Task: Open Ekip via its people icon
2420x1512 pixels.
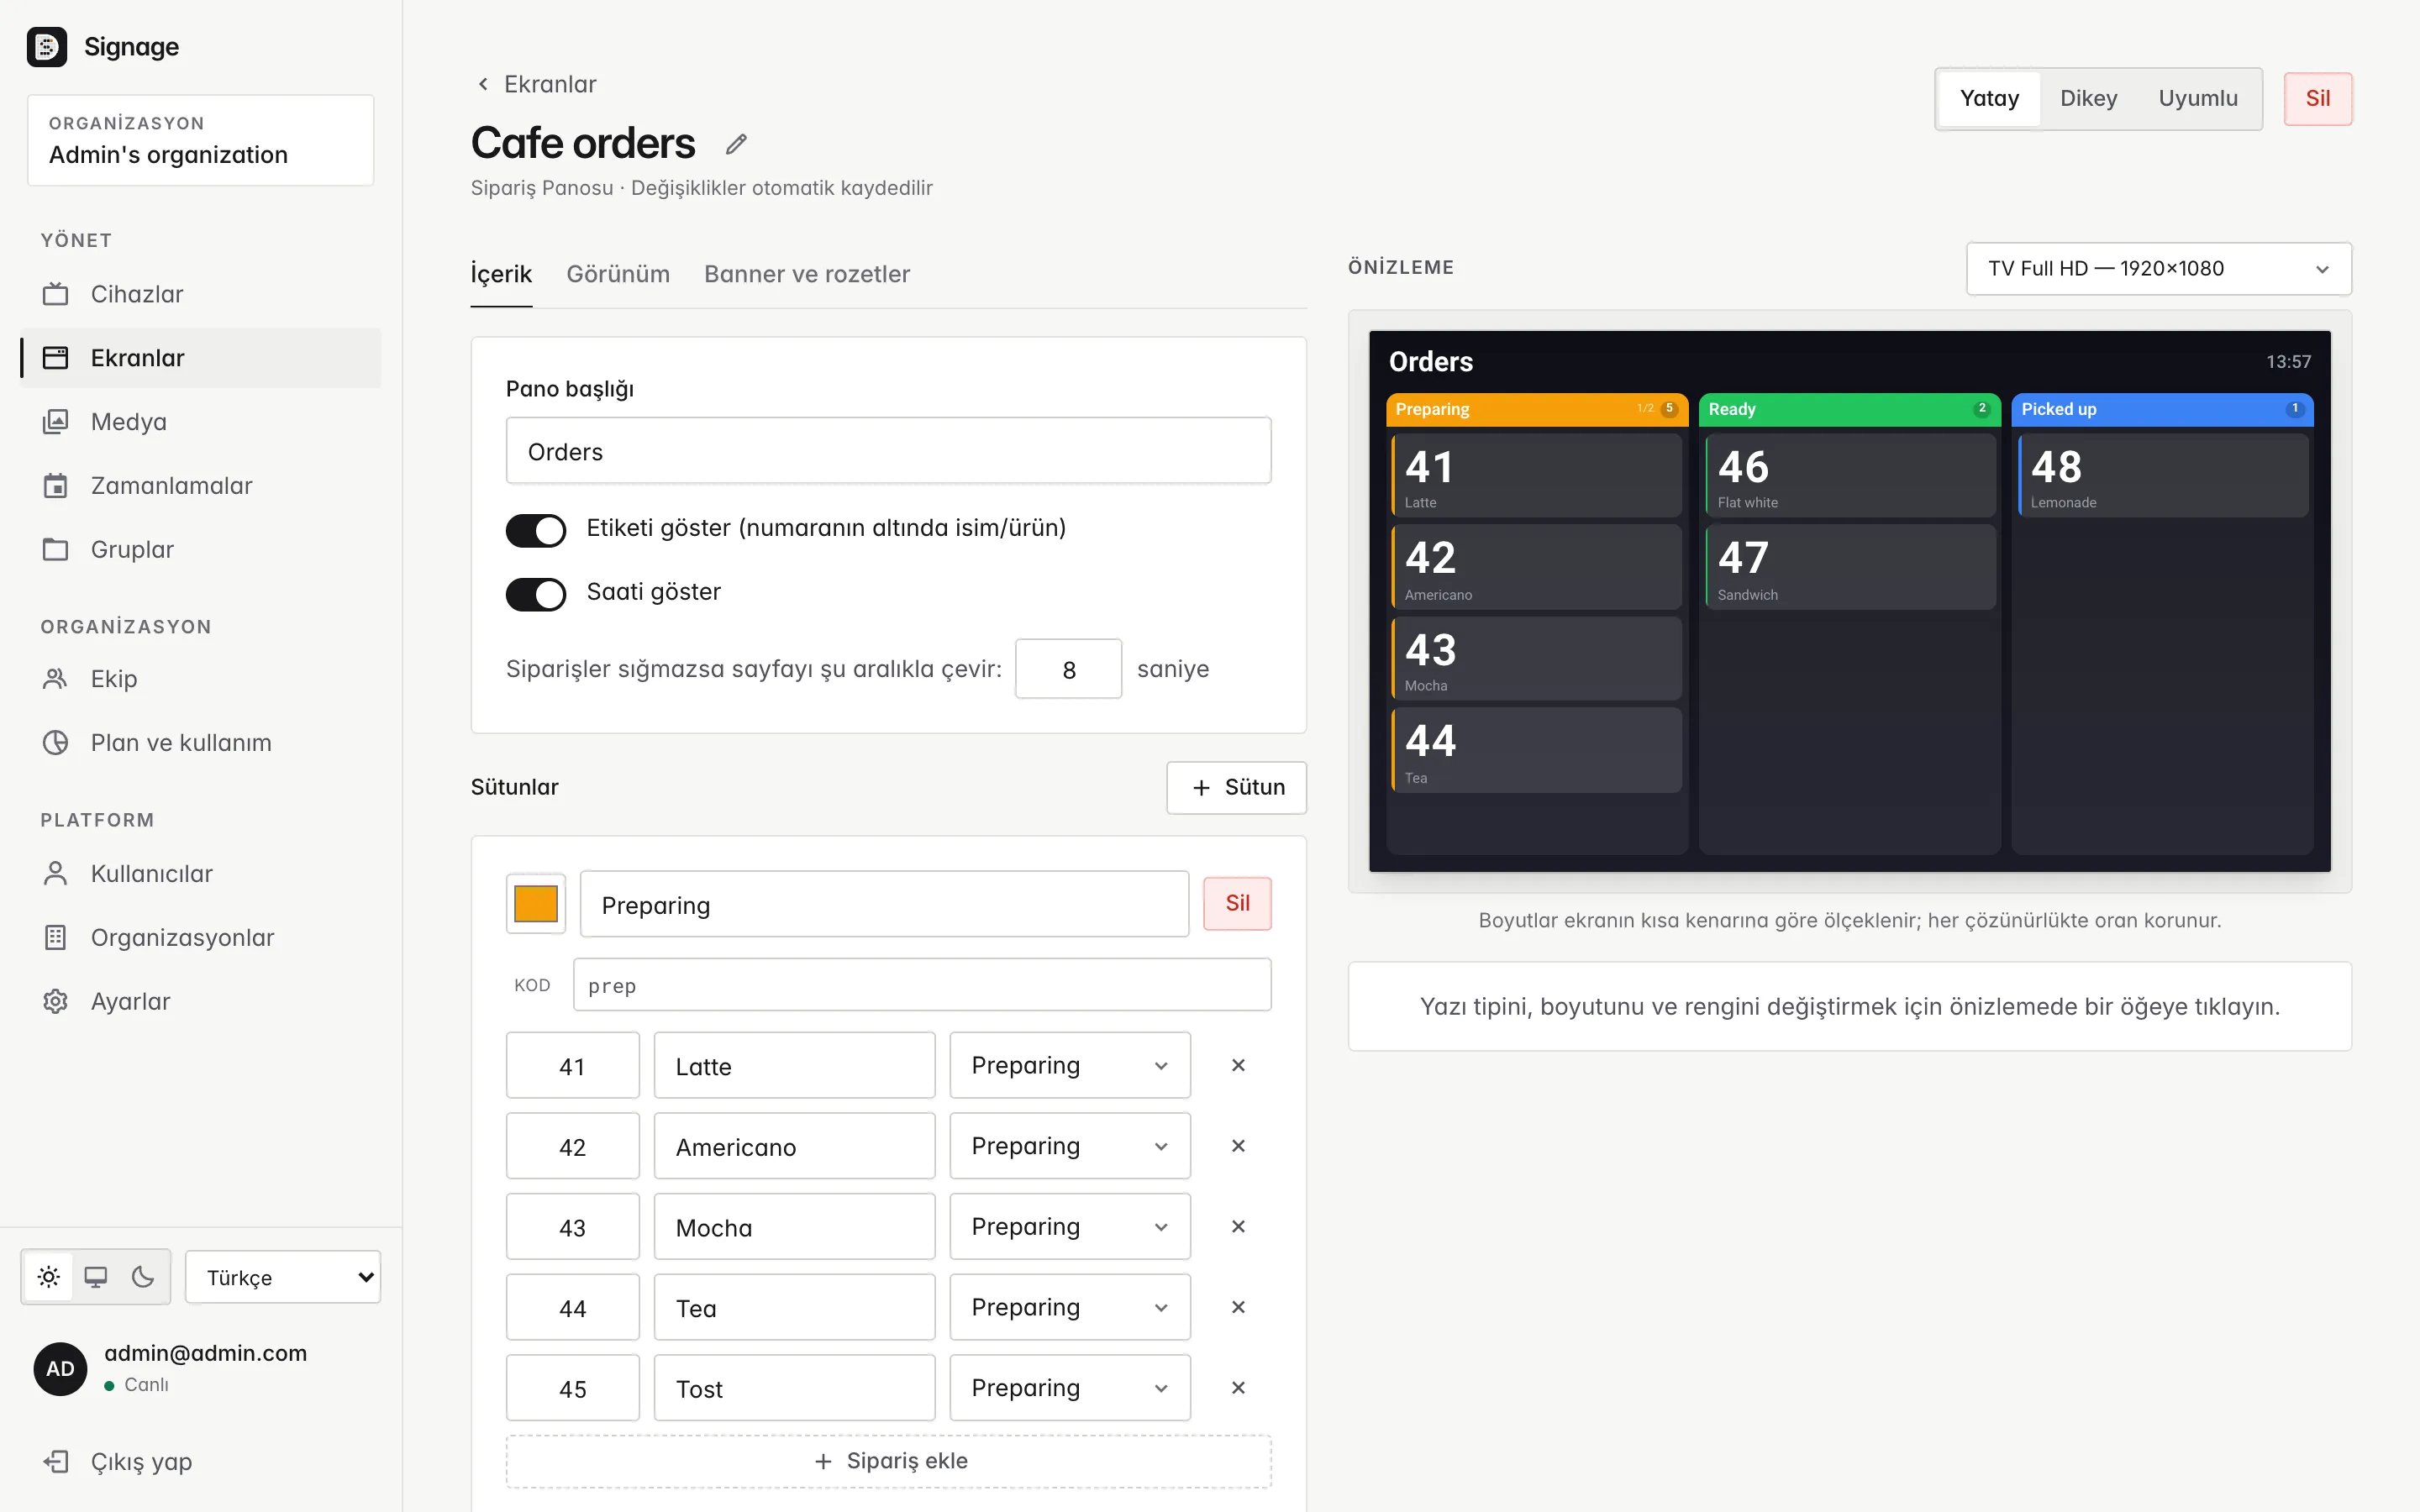Action: [56, 679]
